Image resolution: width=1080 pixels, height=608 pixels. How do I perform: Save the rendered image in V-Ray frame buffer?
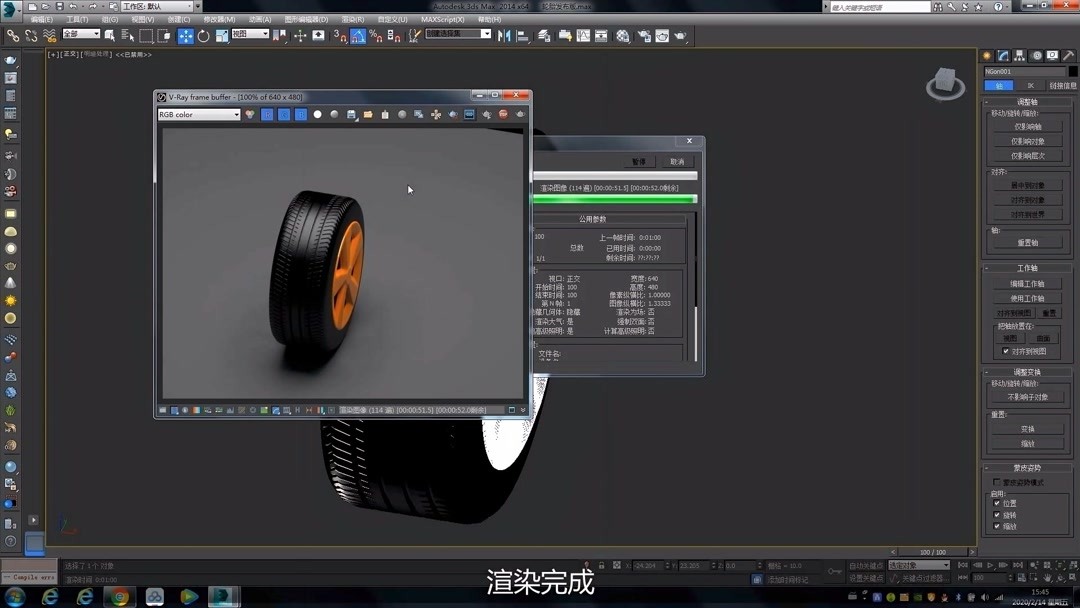click(350, 114)
